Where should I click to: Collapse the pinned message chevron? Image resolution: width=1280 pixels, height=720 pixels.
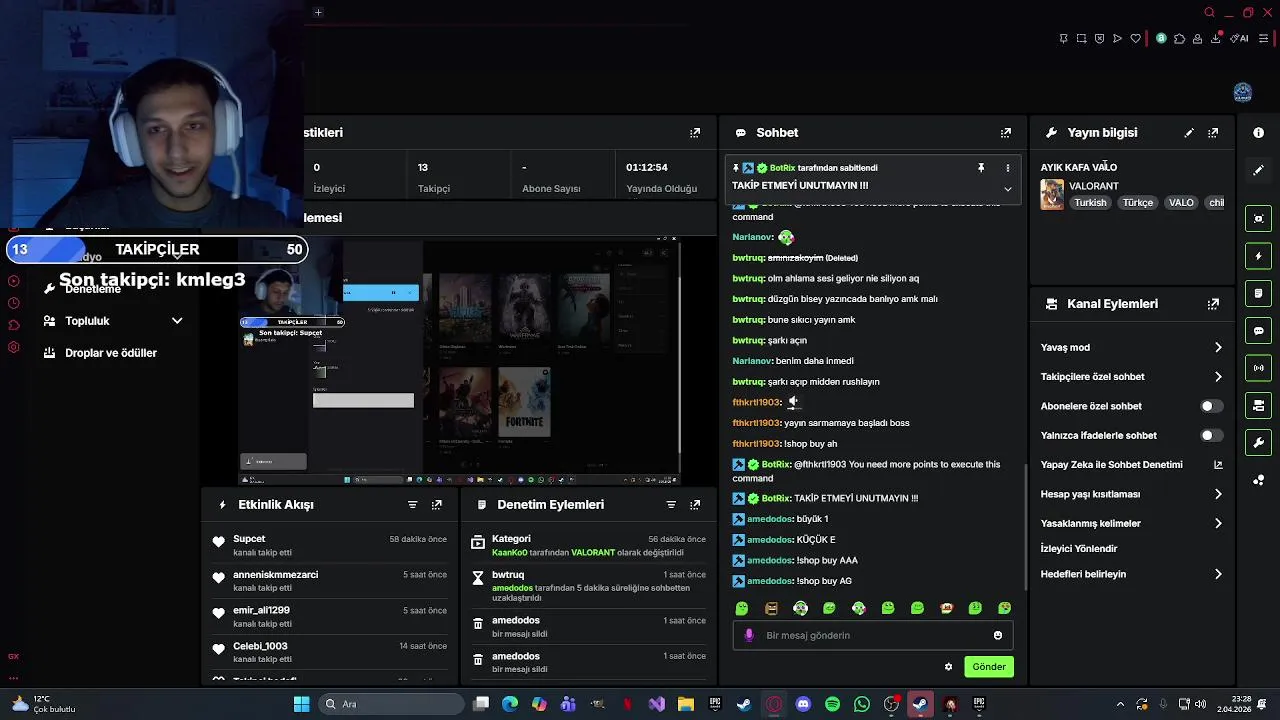[x=1008, y=189]
